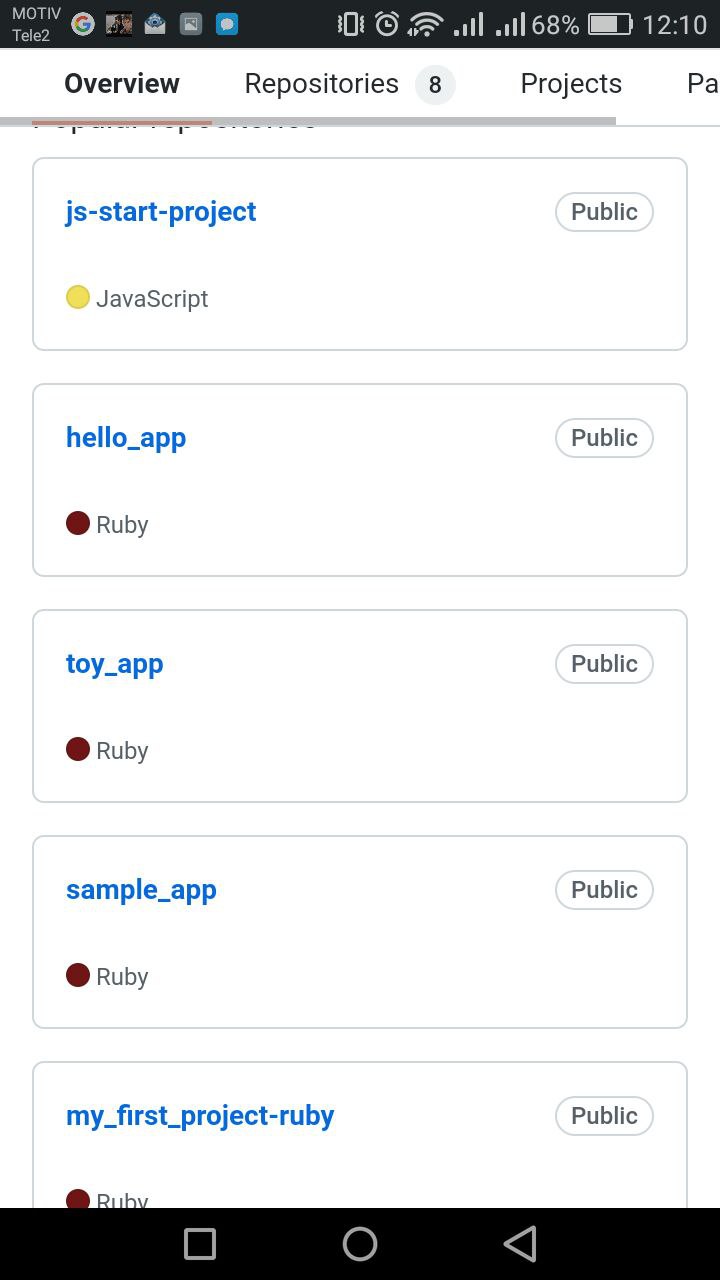Click the Ruby language dot under hello_app
Viewport: 720px width, 1280px height.
[78, 523]
